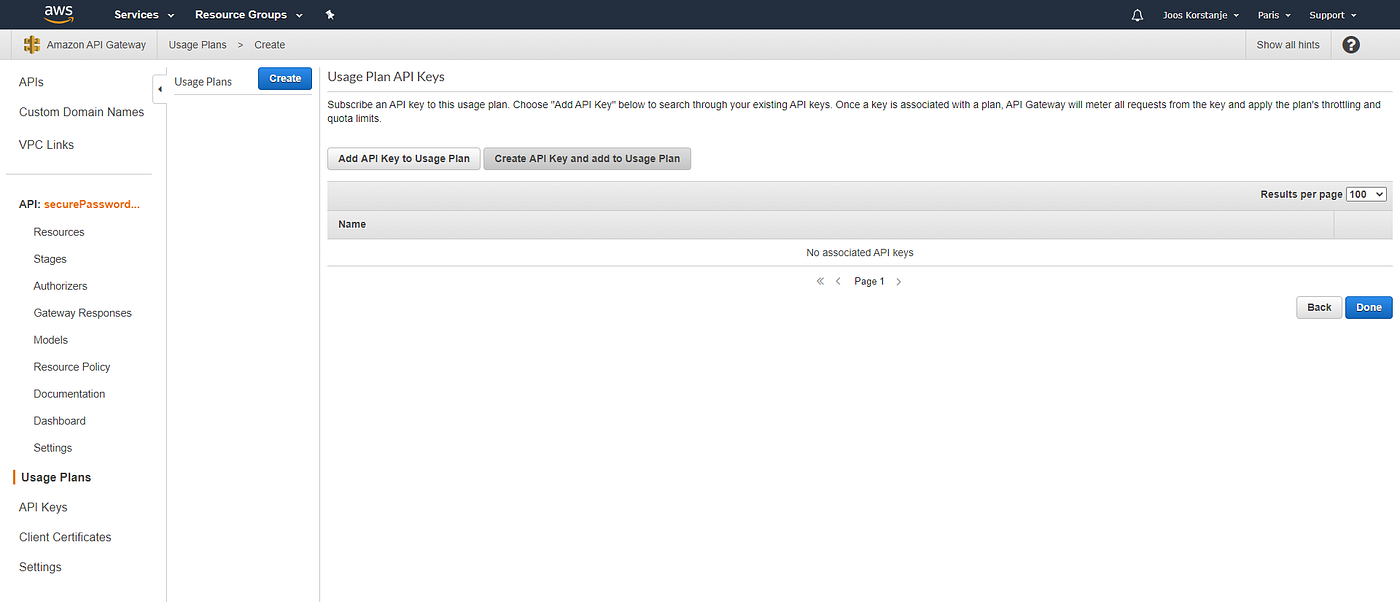Open the Services dropdown menu
Viewport: 1400px width, 602px height.
pyautogui.click(x=144, y=15)
